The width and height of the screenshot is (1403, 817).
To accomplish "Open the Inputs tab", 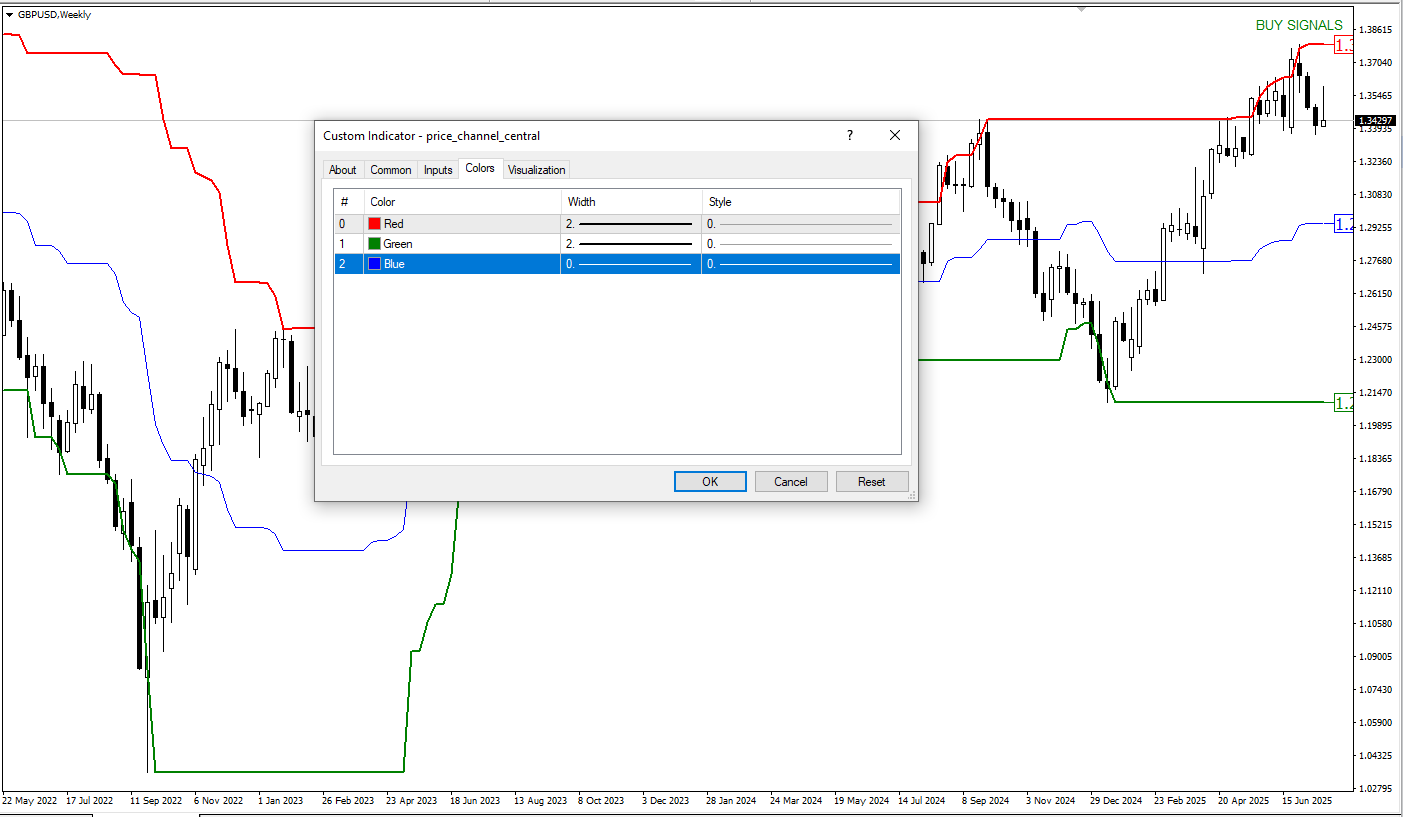I will coord(438,170).
